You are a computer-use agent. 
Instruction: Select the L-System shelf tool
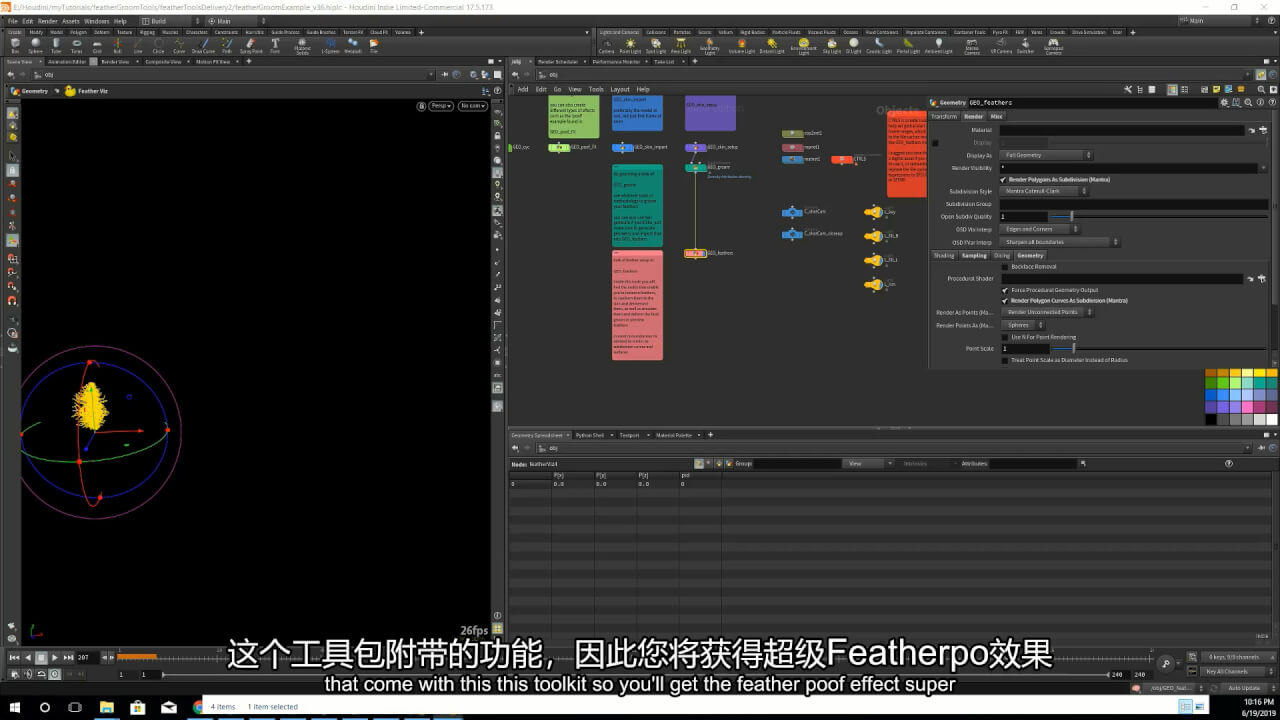click(330, 45)
